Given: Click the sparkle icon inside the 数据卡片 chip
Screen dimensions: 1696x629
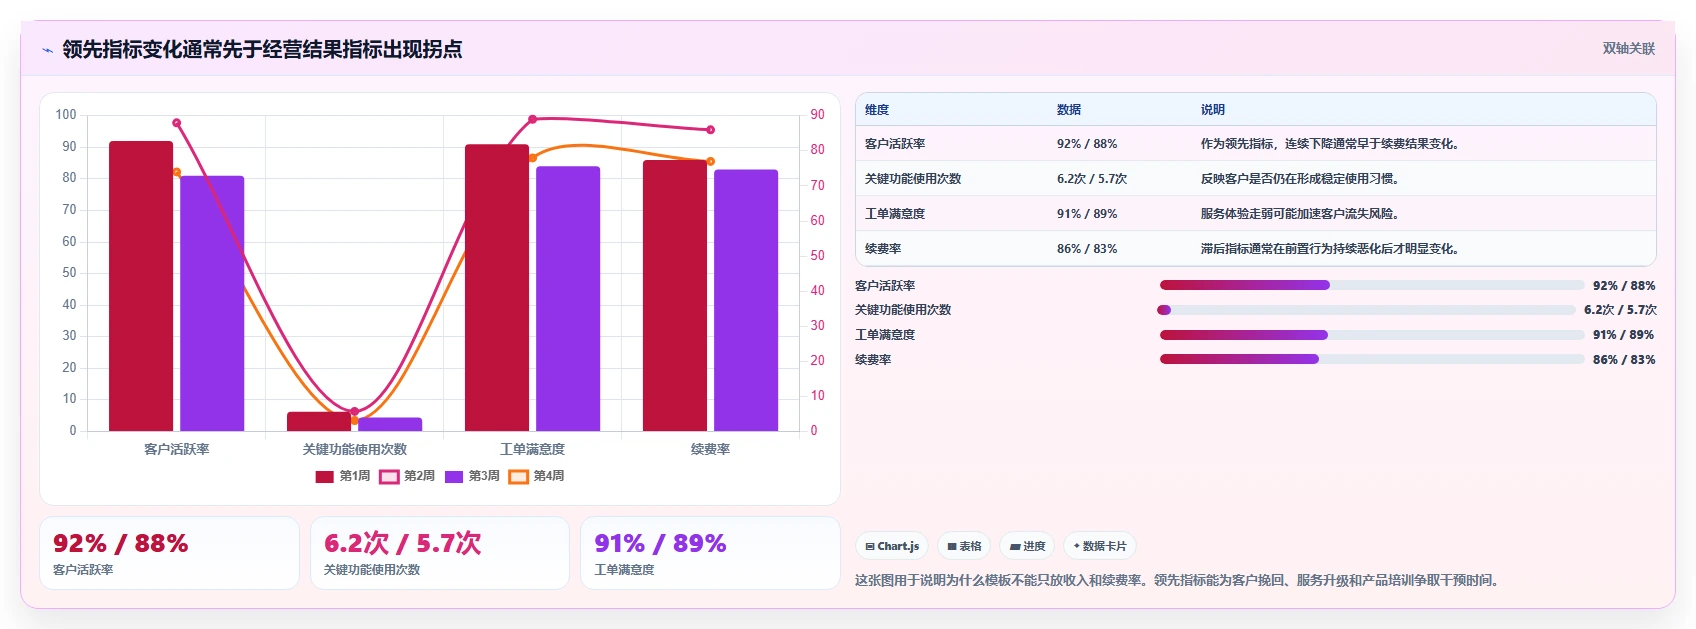Looking at the screenshot, I should point(1077,546).
